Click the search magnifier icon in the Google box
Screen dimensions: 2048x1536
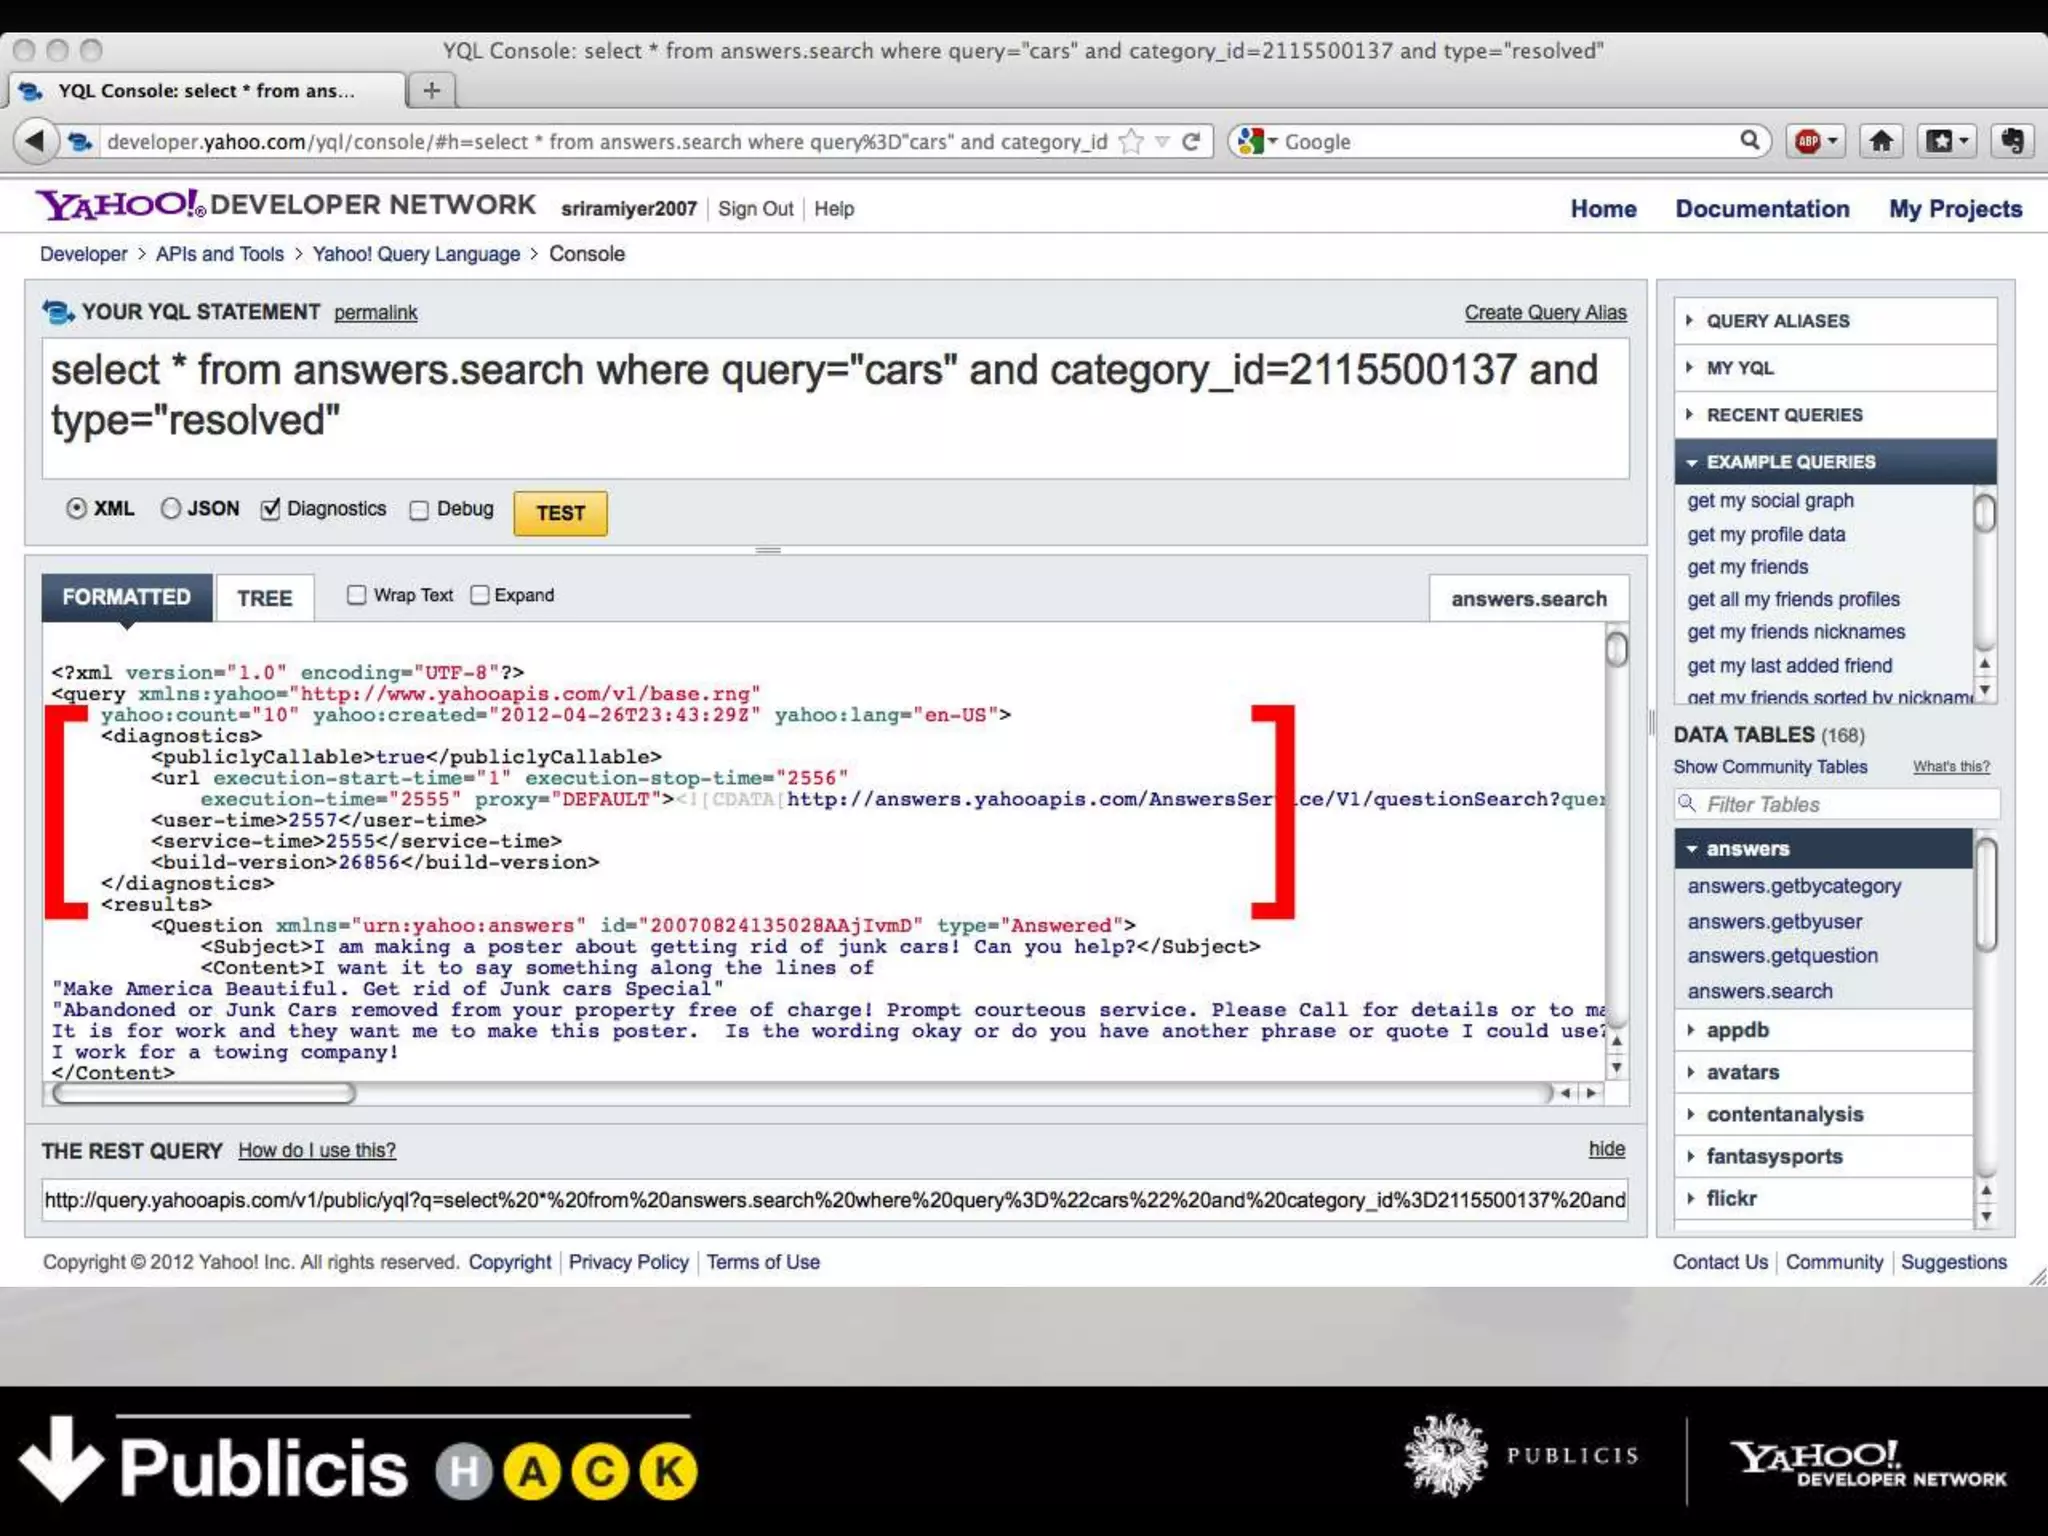point(1749,141)
